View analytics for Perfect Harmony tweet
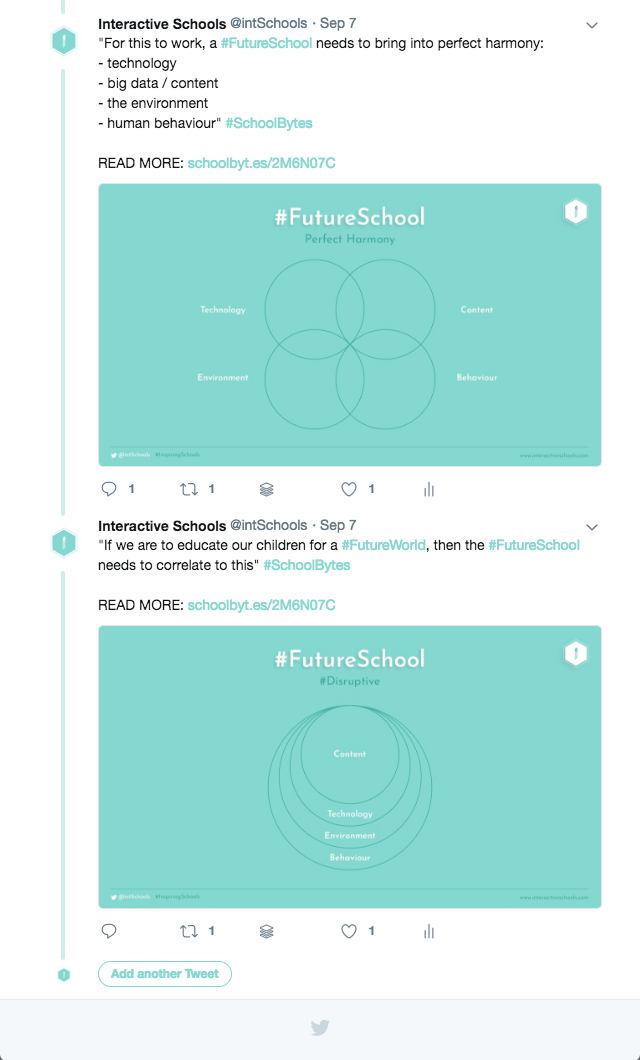This screenshot has width=640, height=1060. [x=428, y=489]
